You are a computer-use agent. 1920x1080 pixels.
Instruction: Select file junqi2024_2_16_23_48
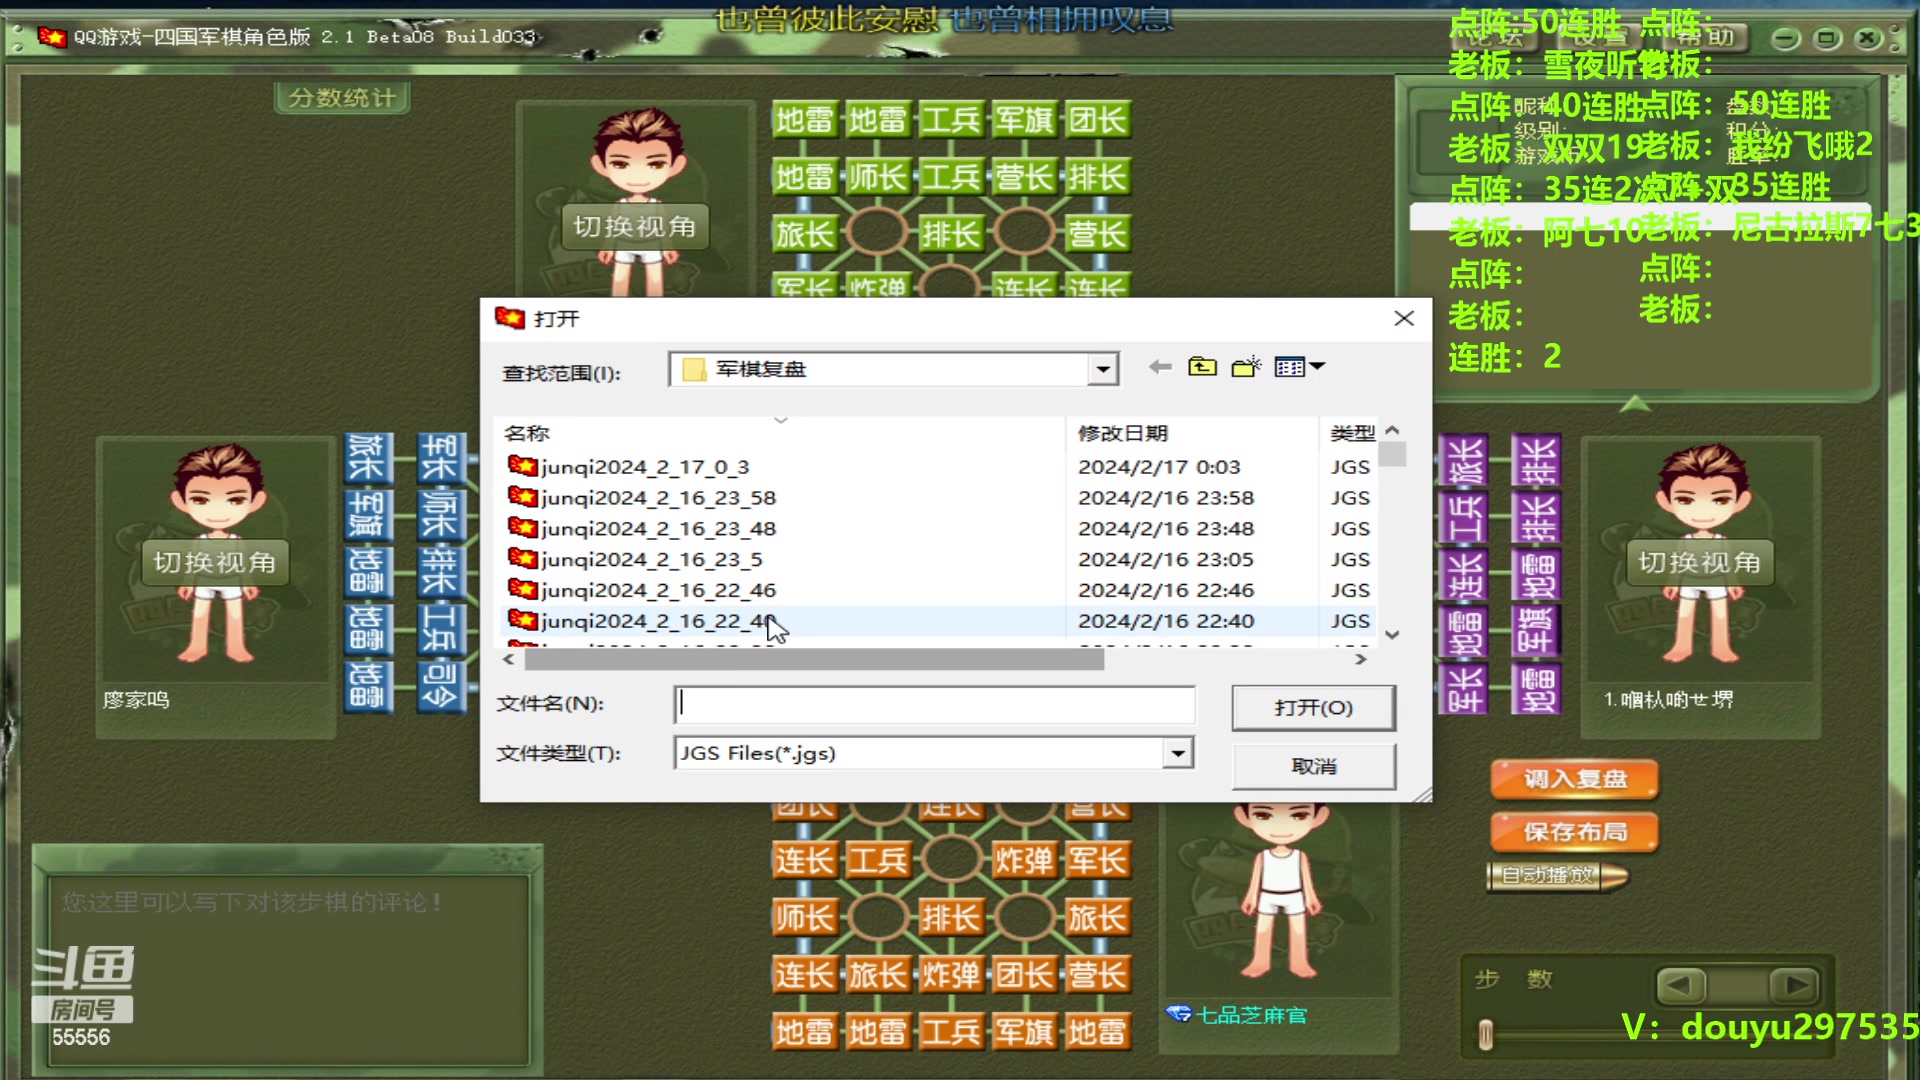tap(642, 529)
